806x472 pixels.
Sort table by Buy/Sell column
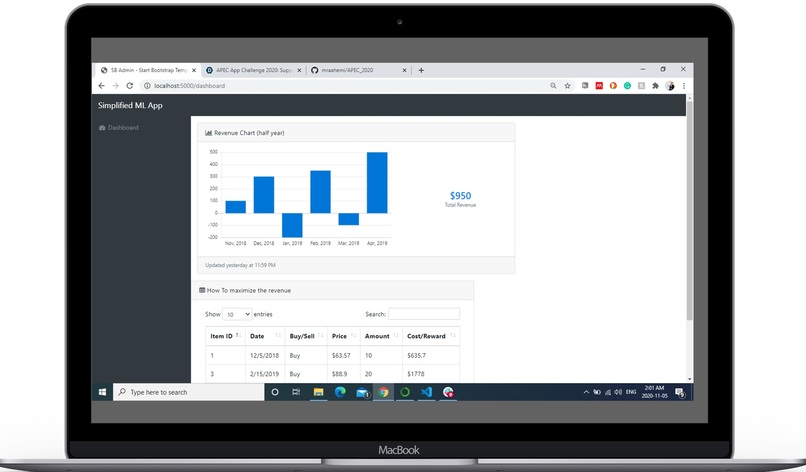[306, 336]
